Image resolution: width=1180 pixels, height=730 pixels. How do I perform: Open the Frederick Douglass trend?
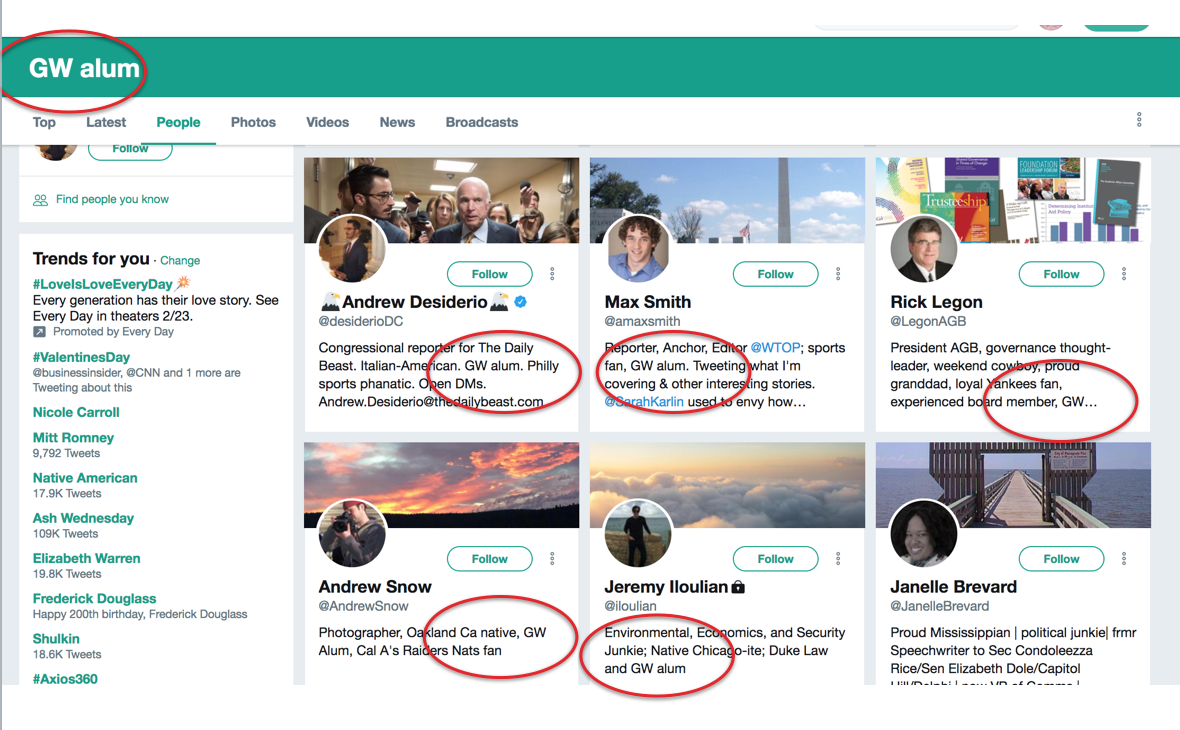coord(94,598)
